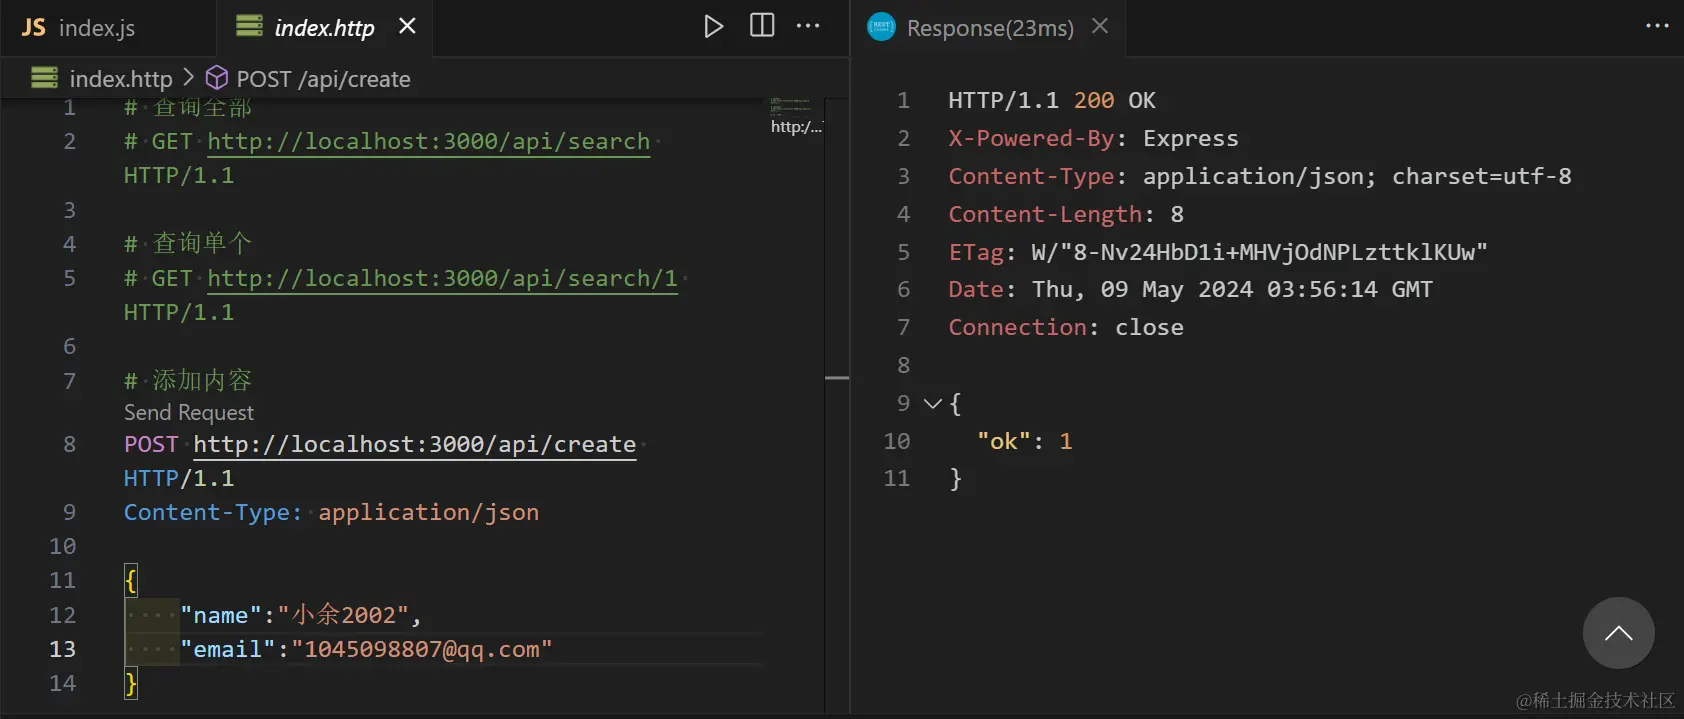Click the index.http breadcrumb file icon
This screenshot has width=1684, height=719.
click(44, 77)
